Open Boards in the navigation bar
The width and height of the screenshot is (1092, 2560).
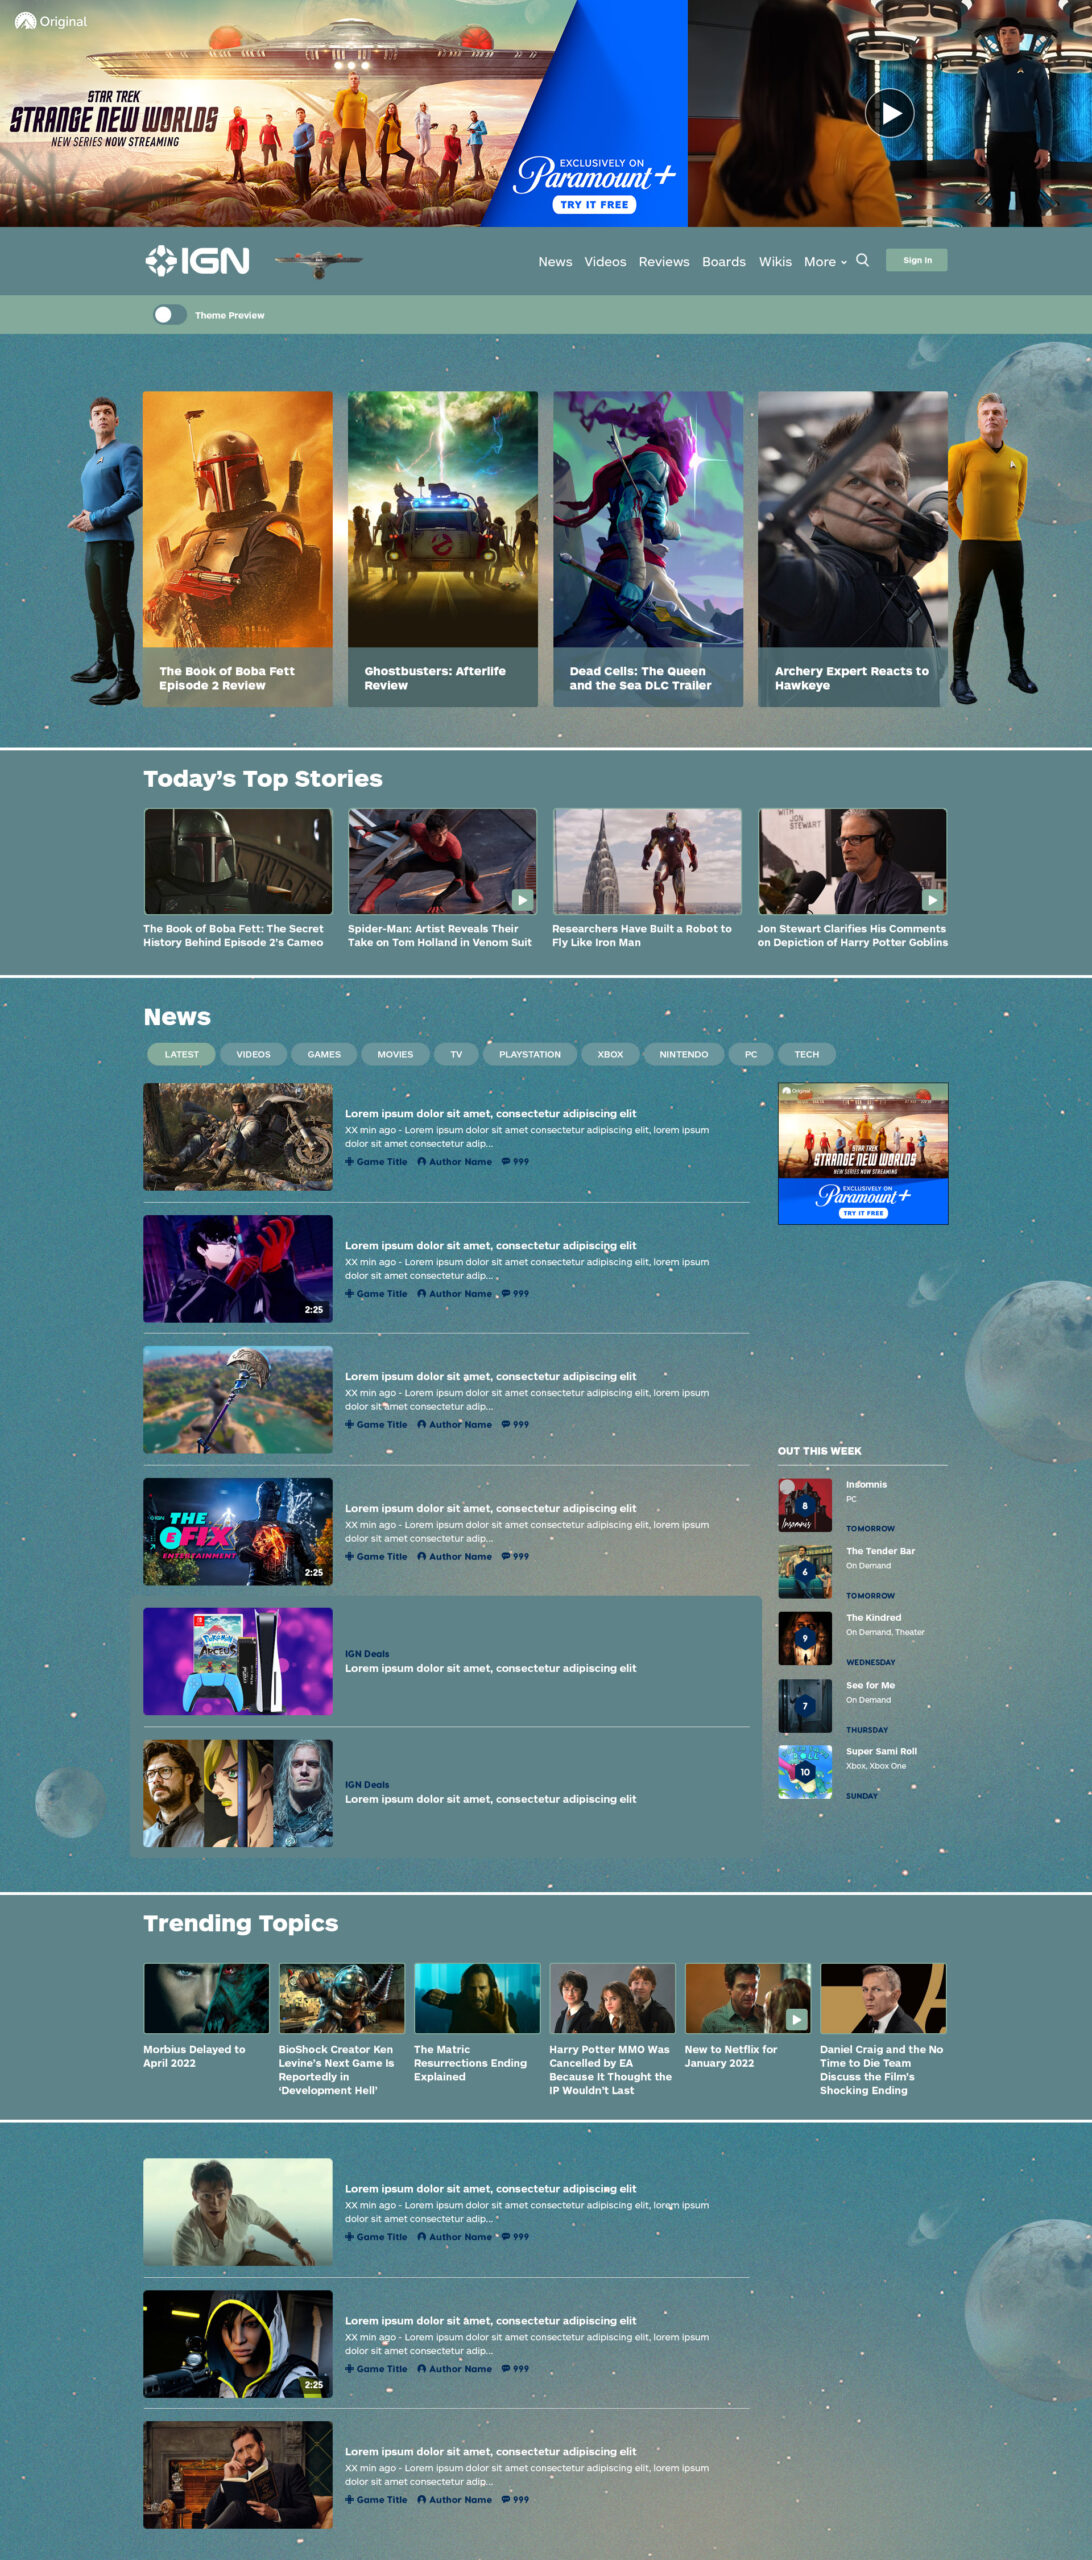click(x=724, y=262)
